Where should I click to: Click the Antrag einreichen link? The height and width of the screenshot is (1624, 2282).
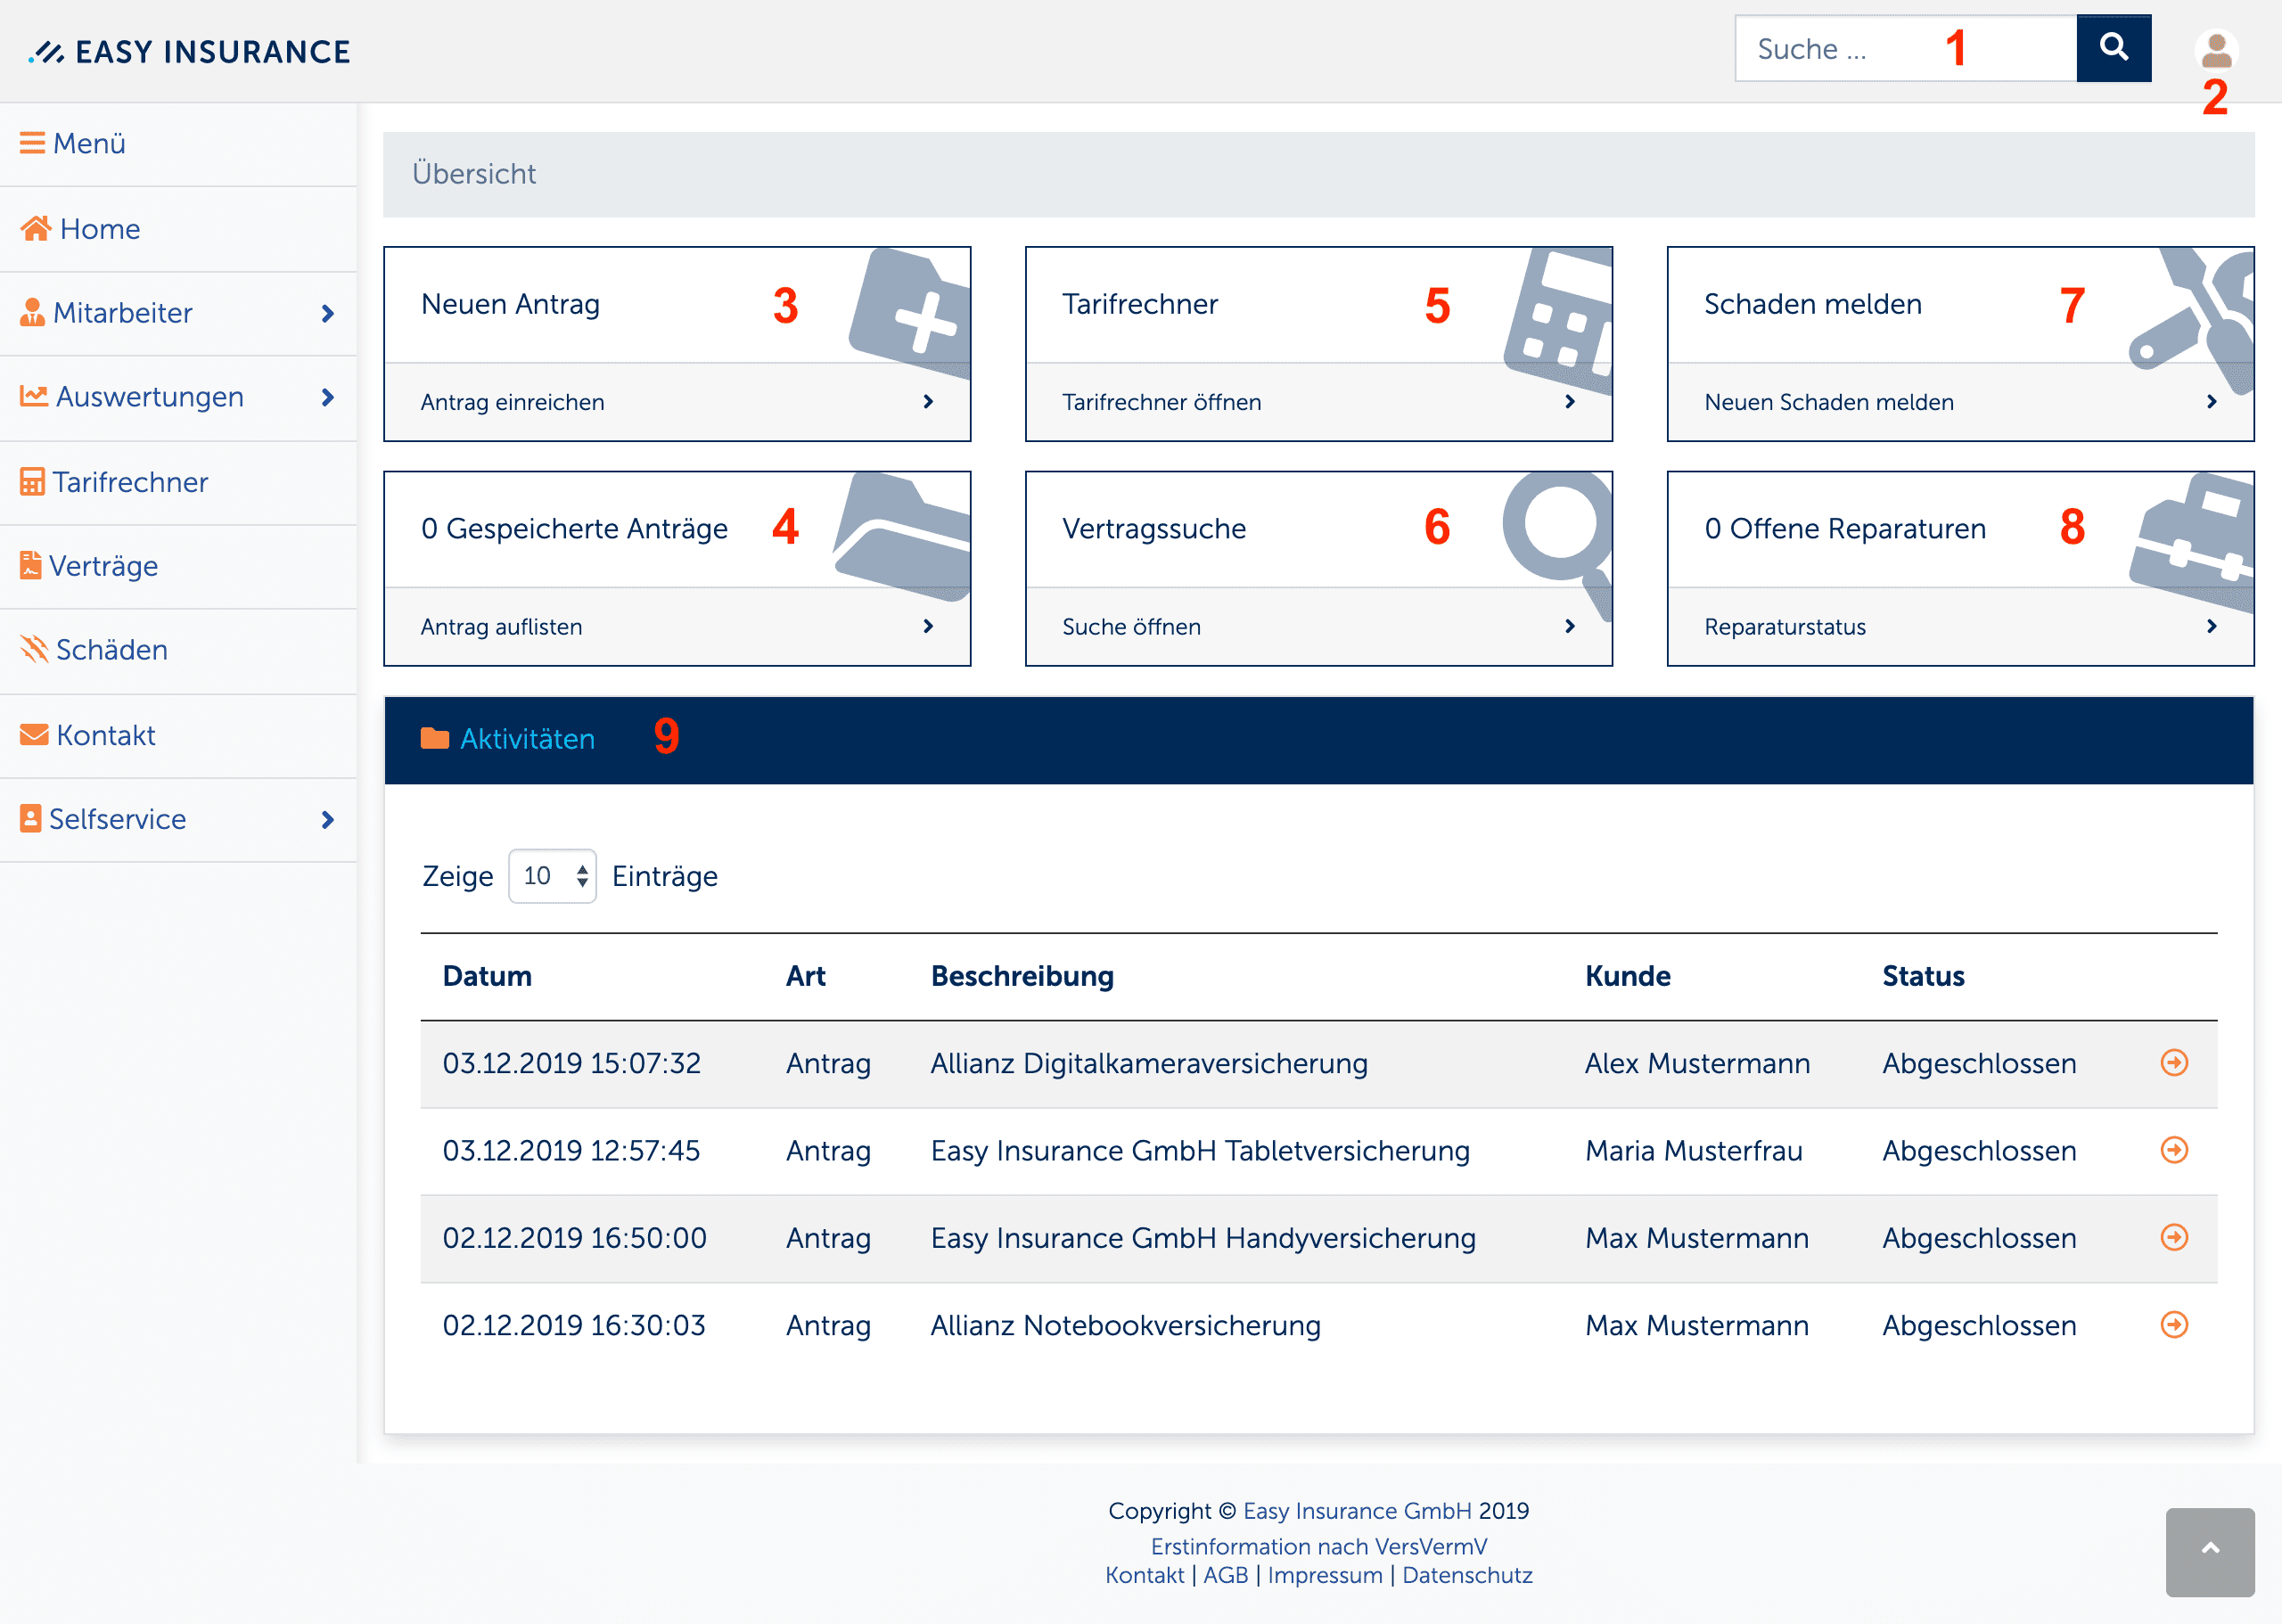[x=511, y=401]
